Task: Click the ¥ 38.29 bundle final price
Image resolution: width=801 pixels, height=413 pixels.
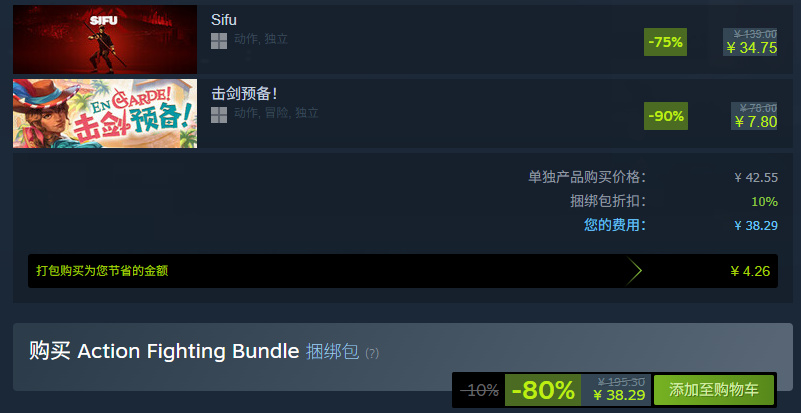Action: 619,395
